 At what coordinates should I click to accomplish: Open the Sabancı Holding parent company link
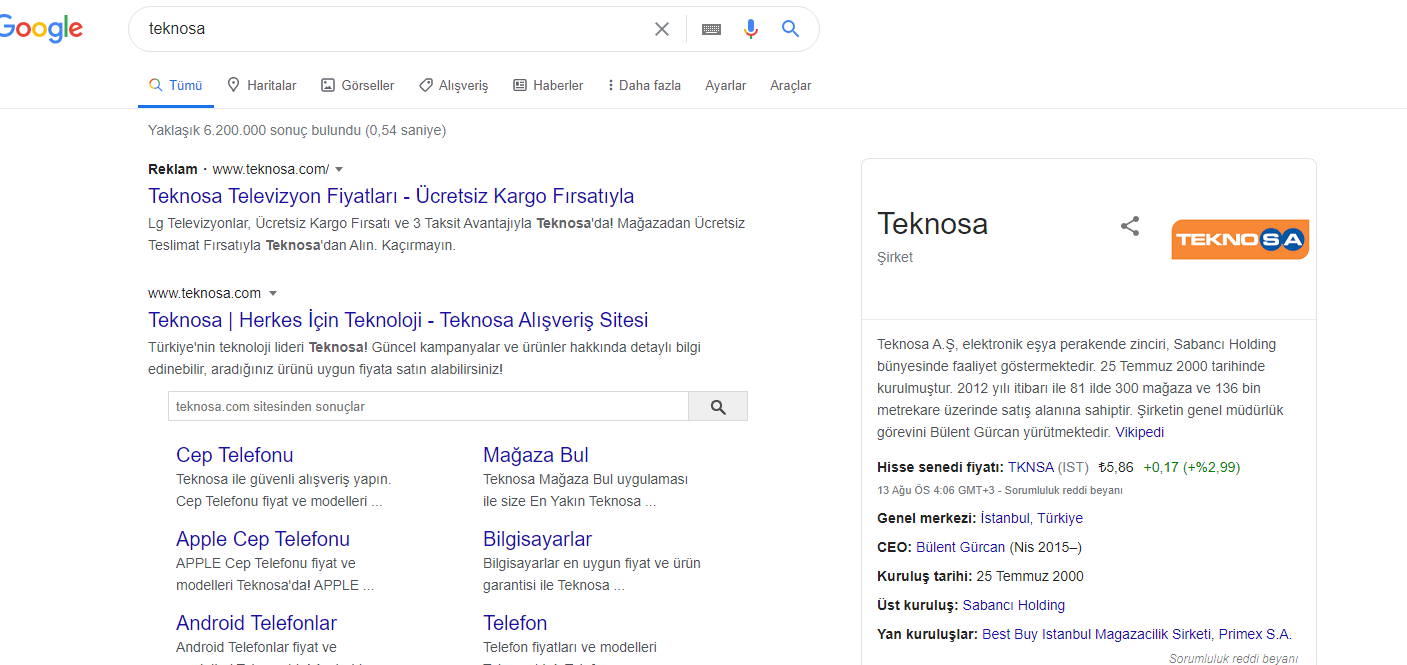pos(1014,605)
